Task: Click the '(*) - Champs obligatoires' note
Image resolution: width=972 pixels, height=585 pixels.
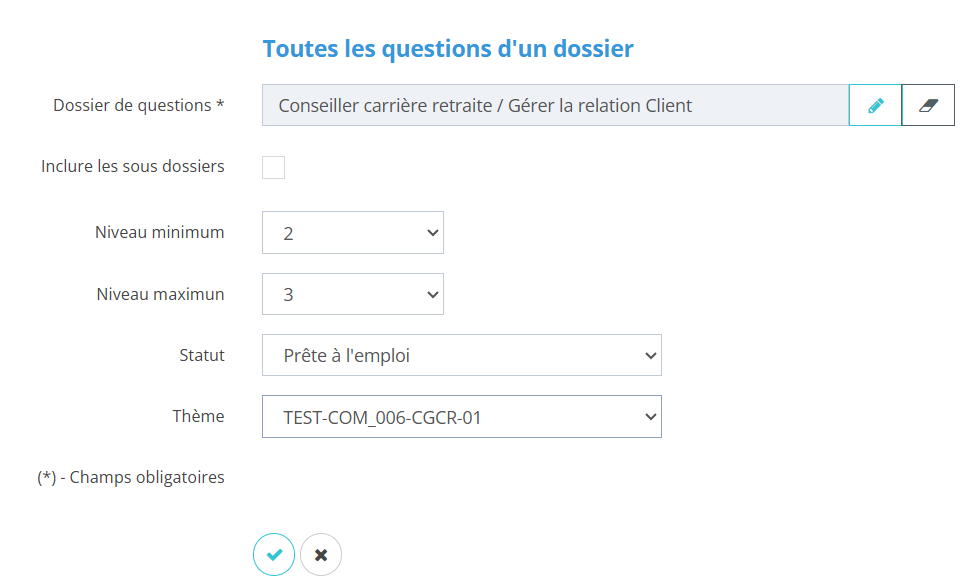Action: pos(131,477)
